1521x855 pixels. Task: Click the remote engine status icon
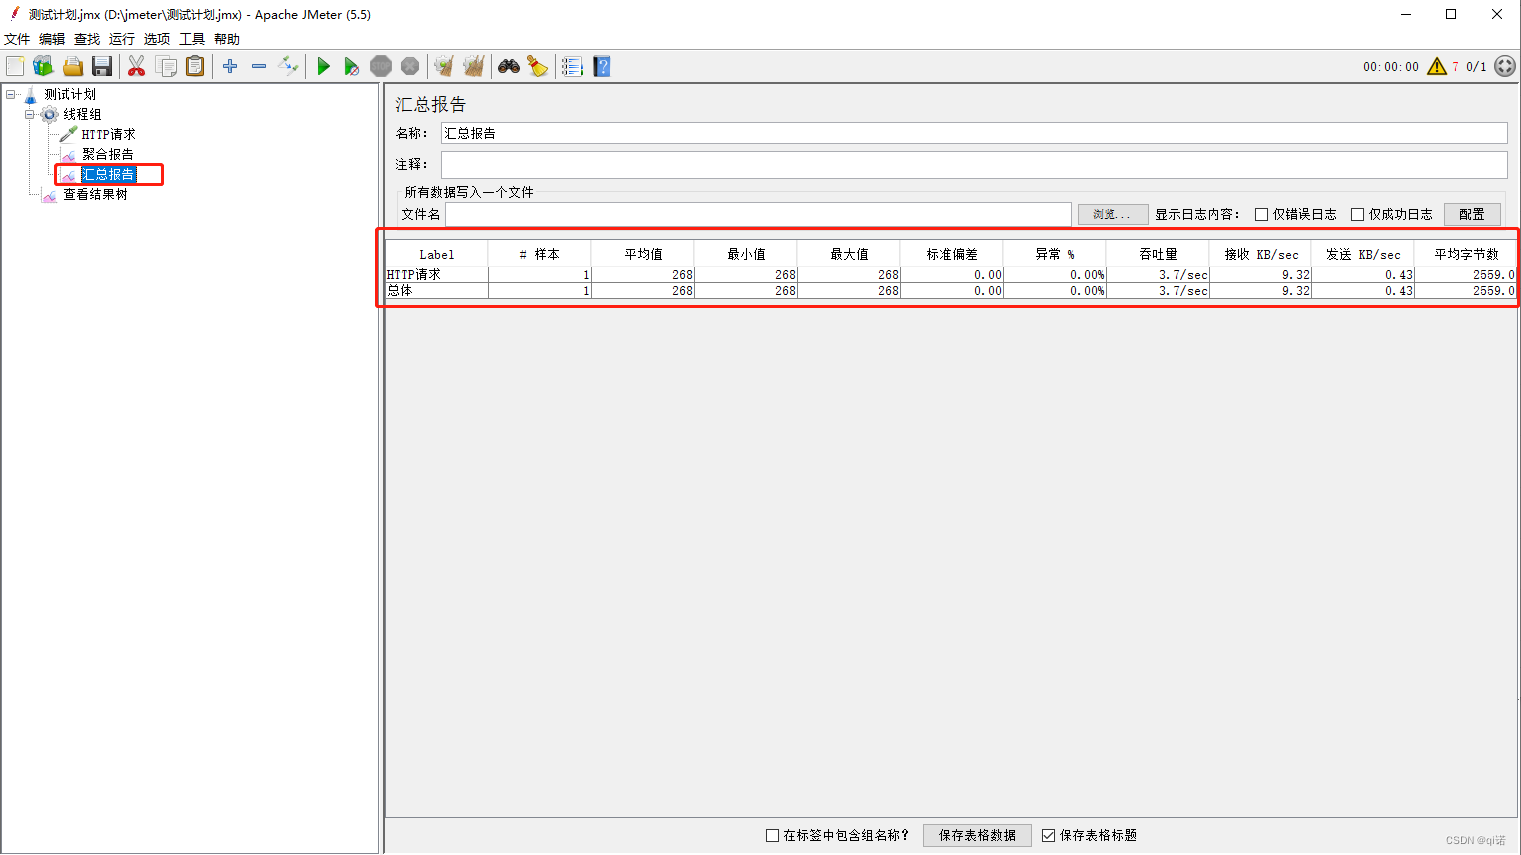1505,66
